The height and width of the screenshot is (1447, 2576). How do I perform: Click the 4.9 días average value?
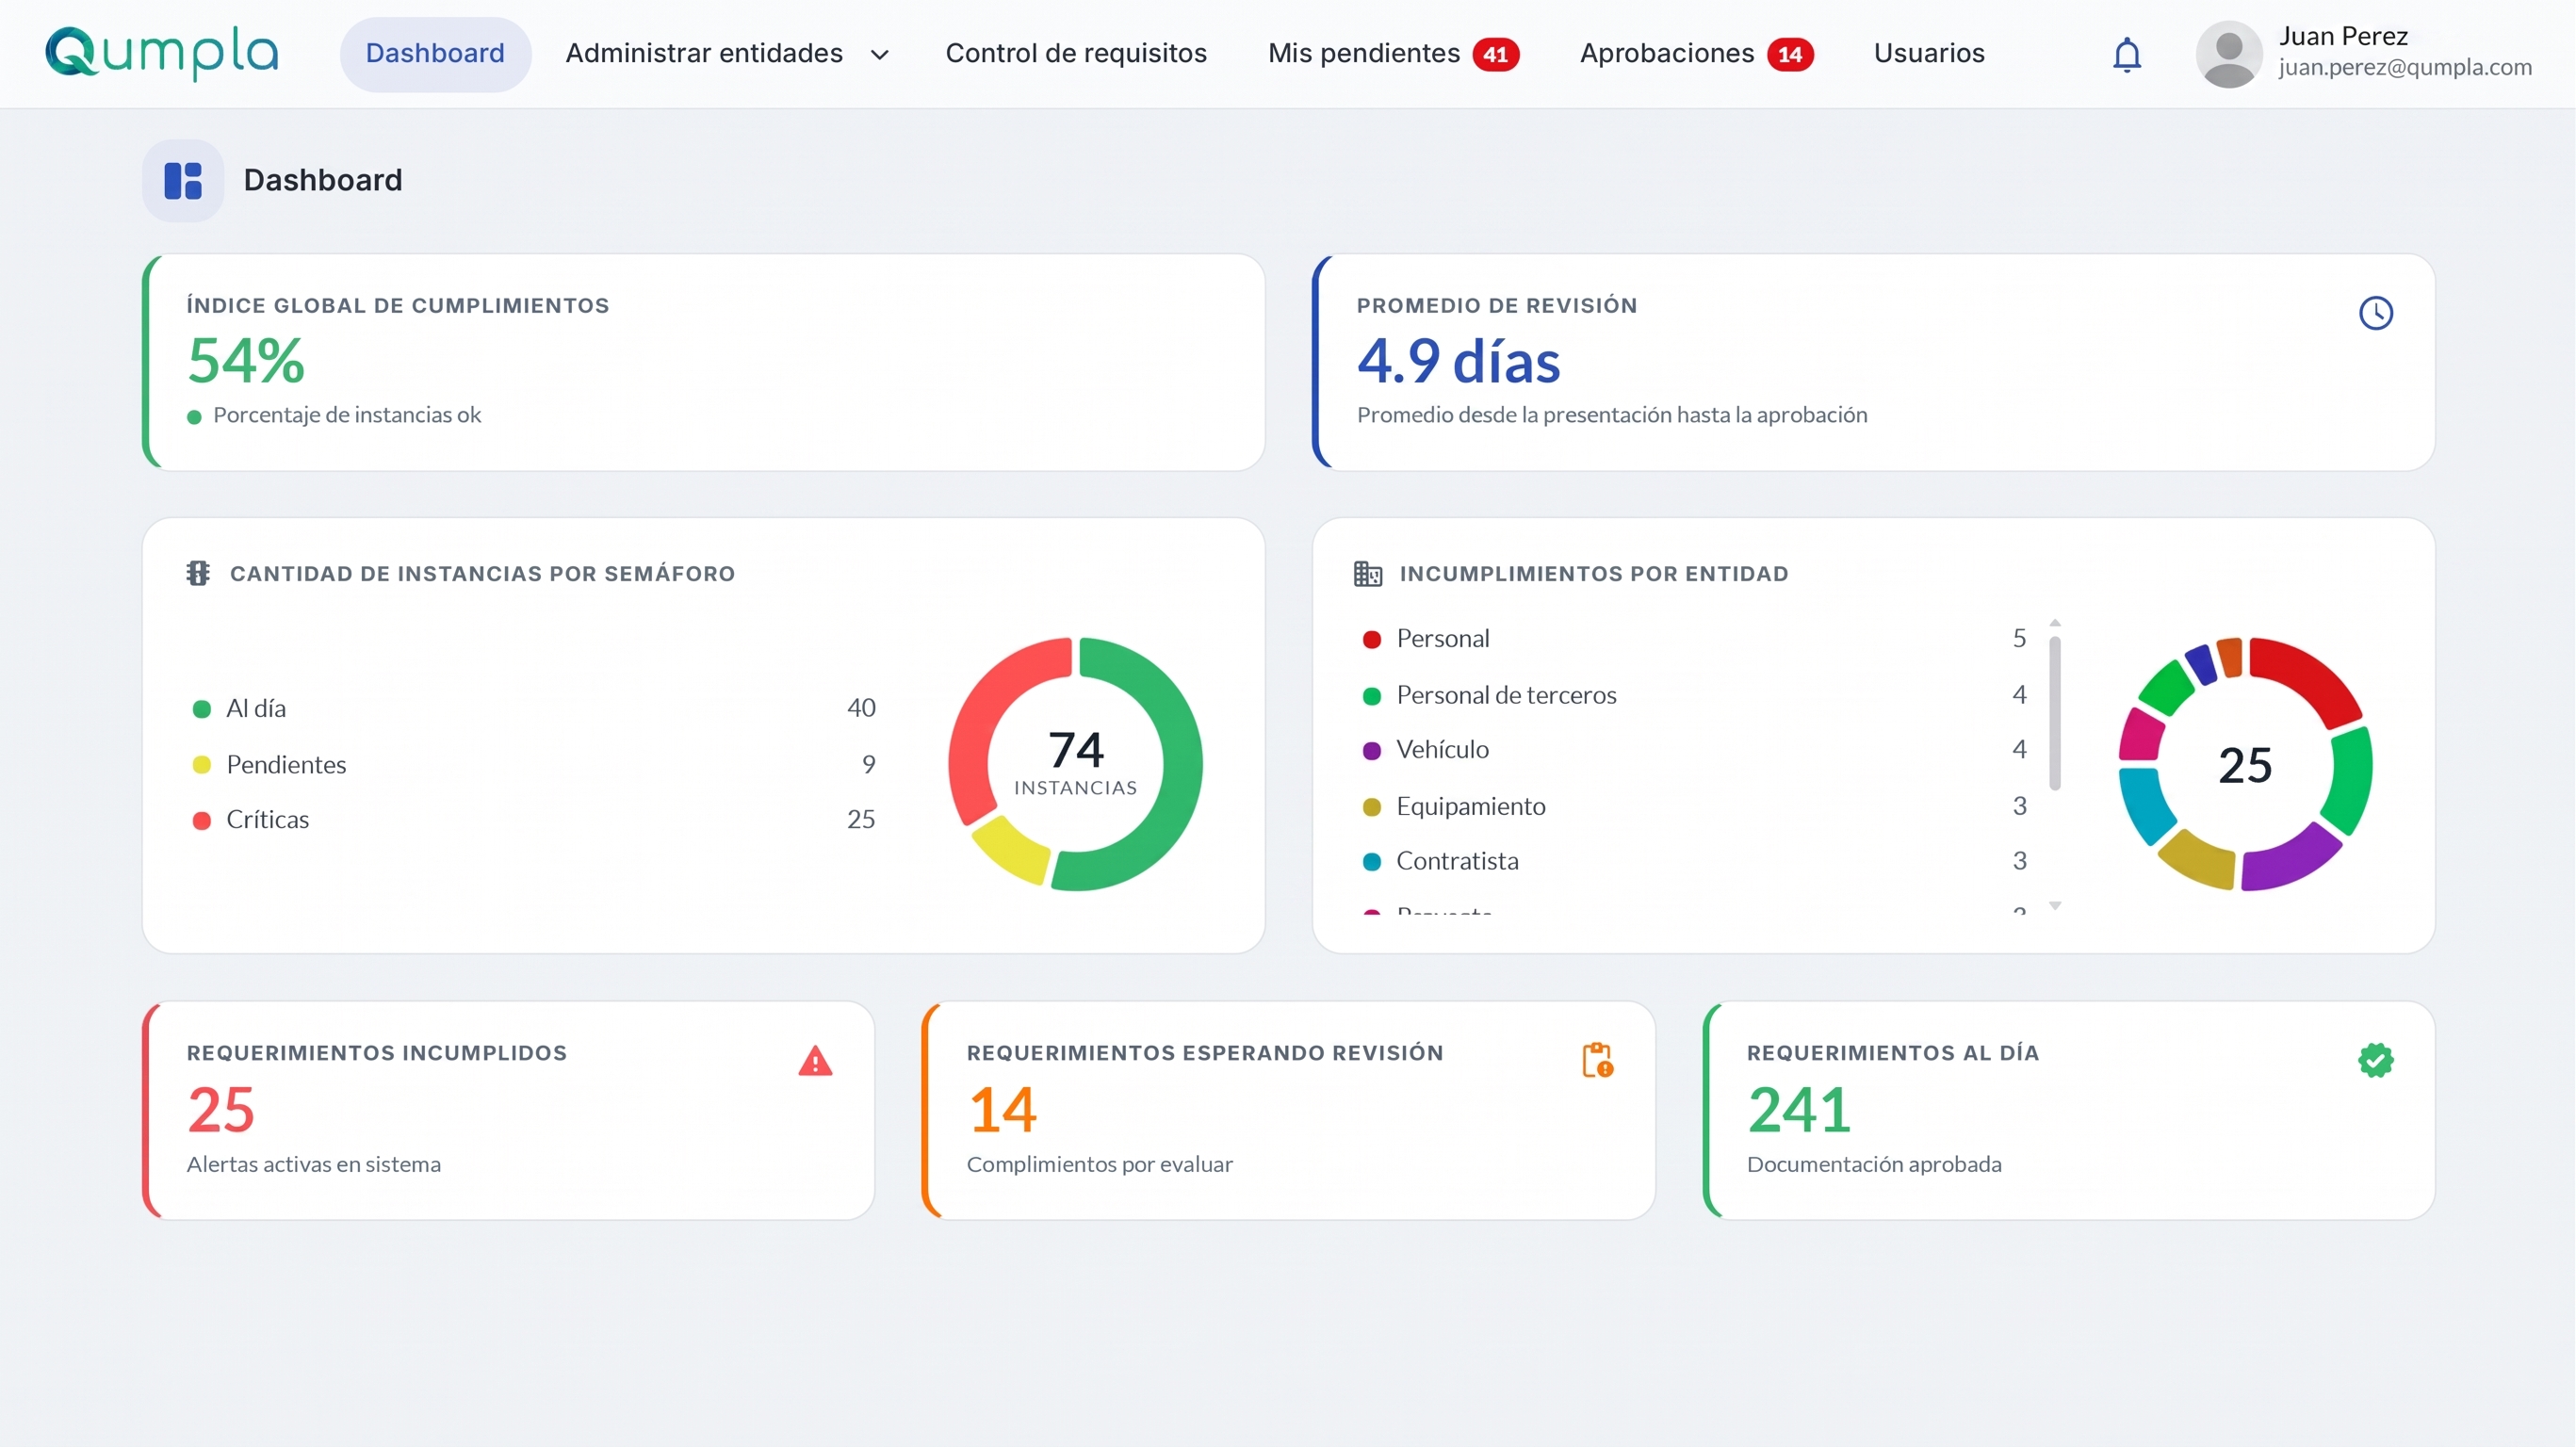point(1457,360)
